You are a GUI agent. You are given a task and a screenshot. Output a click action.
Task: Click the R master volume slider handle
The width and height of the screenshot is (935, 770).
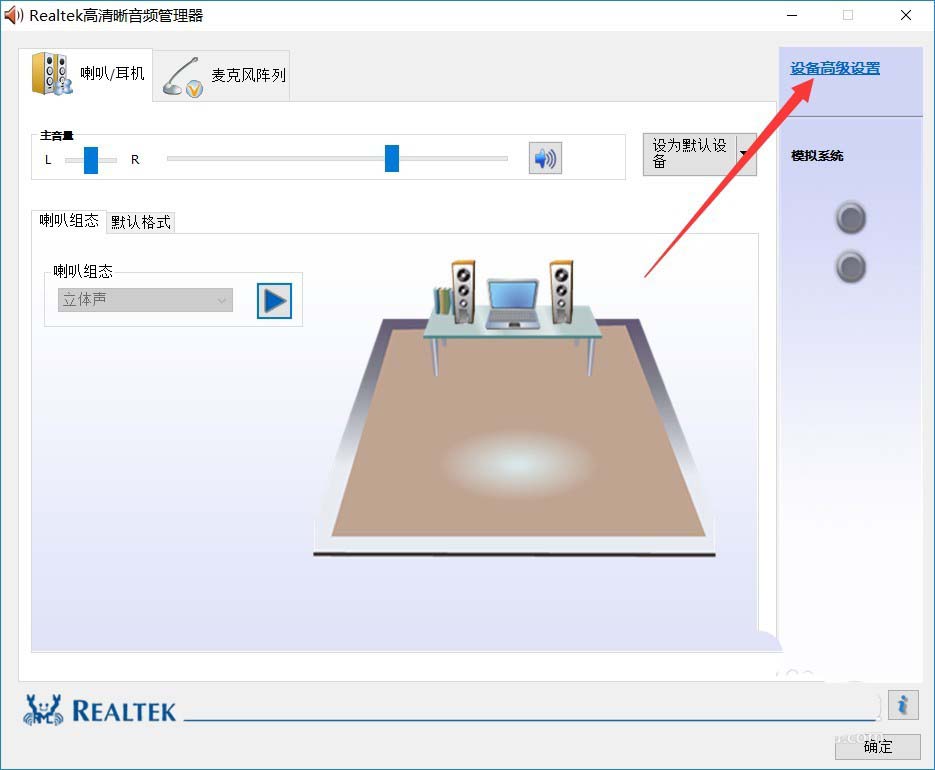coord(391,158)
